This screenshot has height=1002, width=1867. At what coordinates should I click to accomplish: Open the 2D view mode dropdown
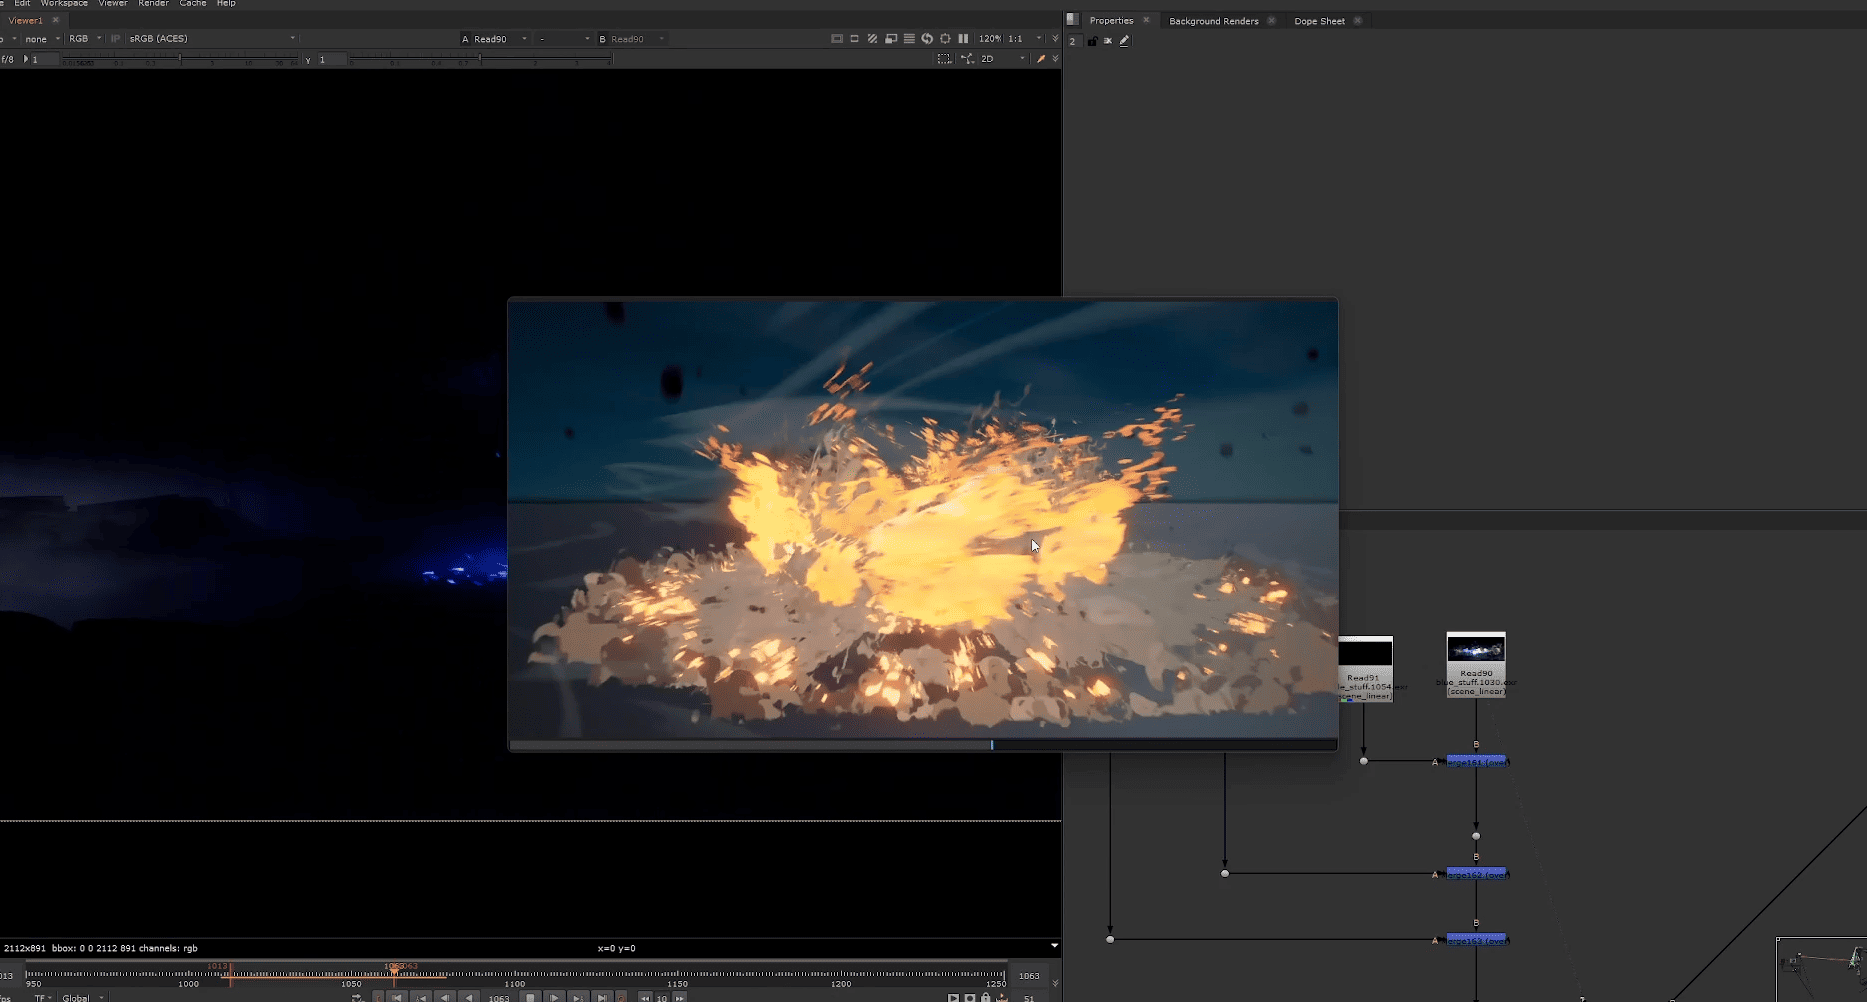click(1003, 59)
